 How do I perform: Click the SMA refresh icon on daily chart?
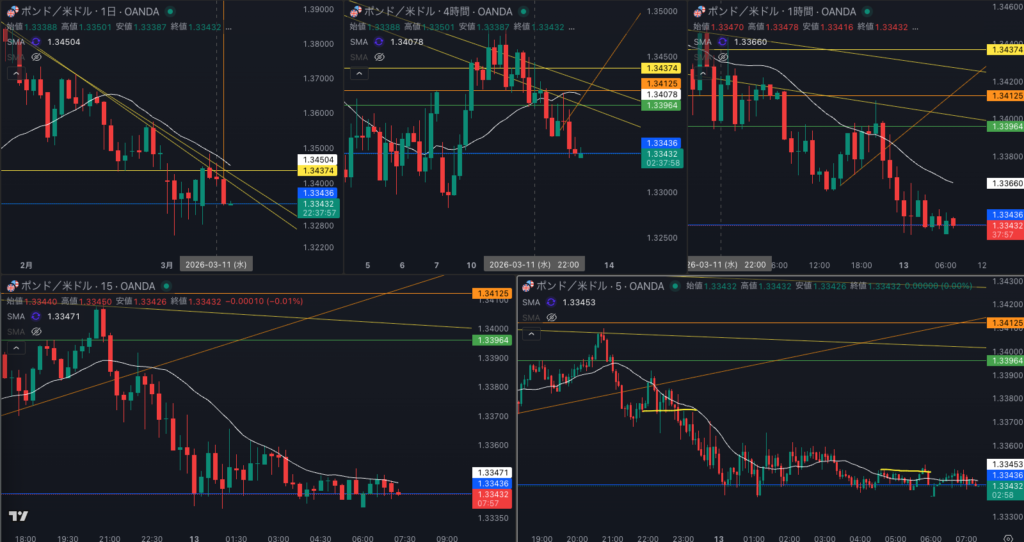point(38,42)
